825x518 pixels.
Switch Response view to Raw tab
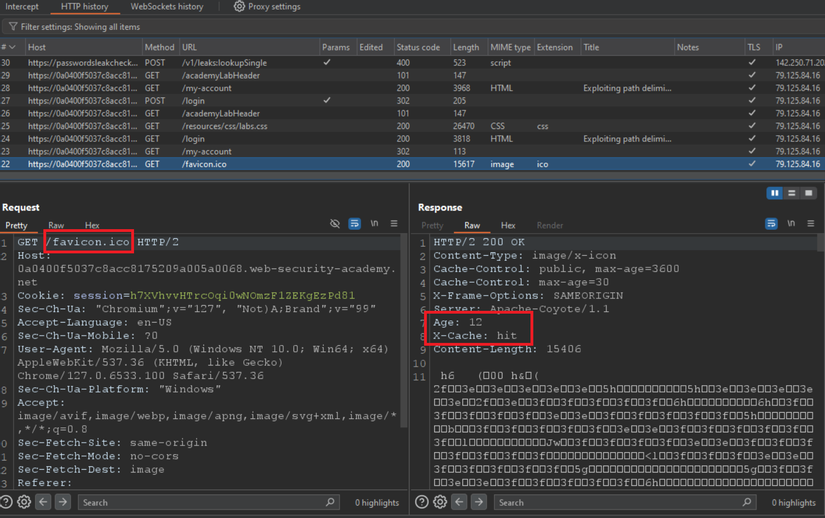[x=472, y=225]
